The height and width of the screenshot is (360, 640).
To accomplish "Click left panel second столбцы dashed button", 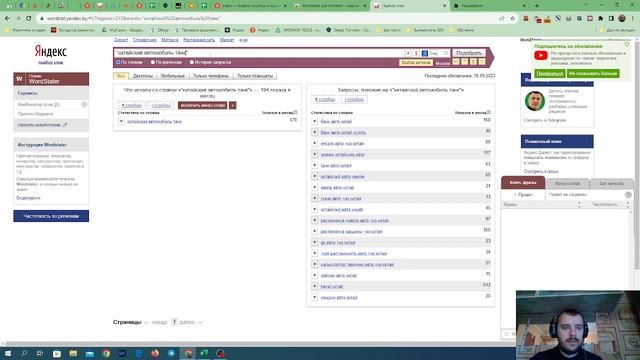I will (x=161, y=105).
